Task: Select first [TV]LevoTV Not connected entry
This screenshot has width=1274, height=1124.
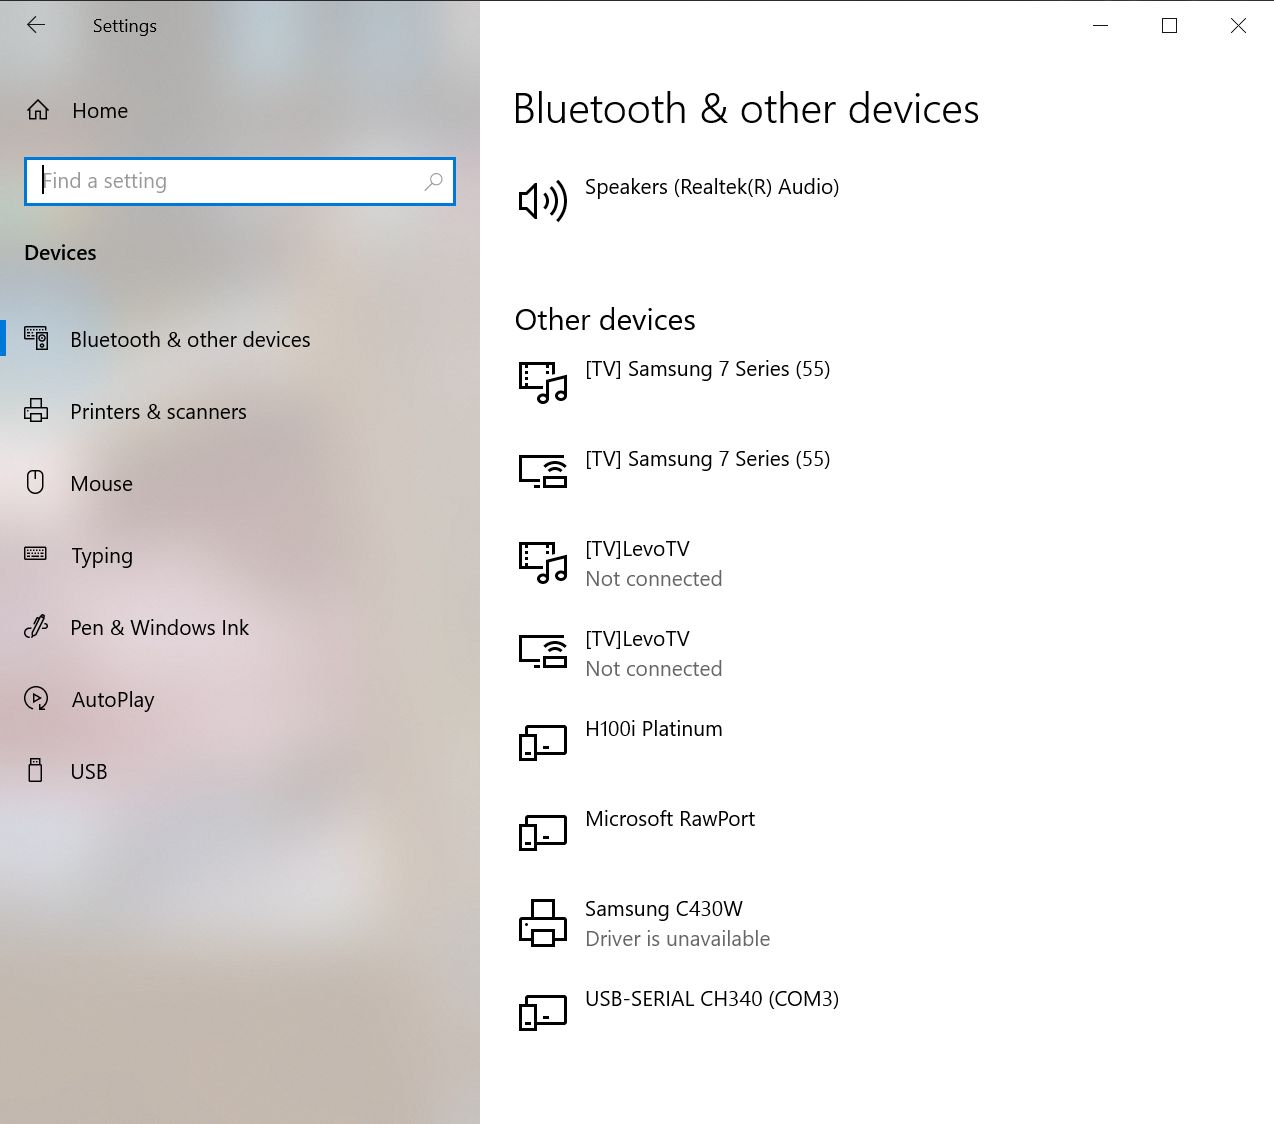Action: pyautogui.click(x=653, y=564)
